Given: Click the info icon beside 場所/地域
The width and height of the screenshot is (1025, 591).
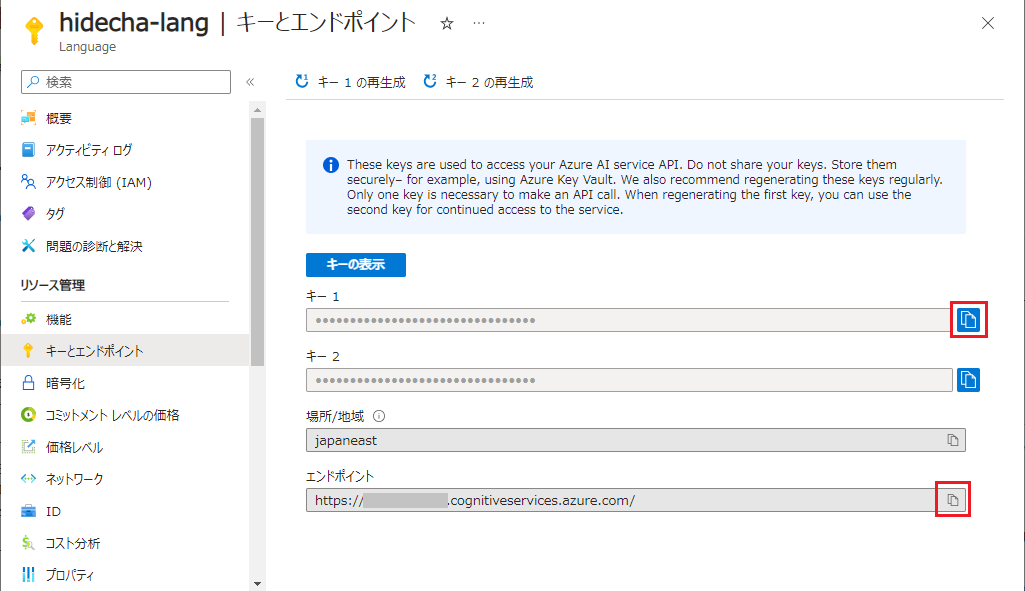Looking at the screenshot, I should pyautogui.click(x=378, y=416).
